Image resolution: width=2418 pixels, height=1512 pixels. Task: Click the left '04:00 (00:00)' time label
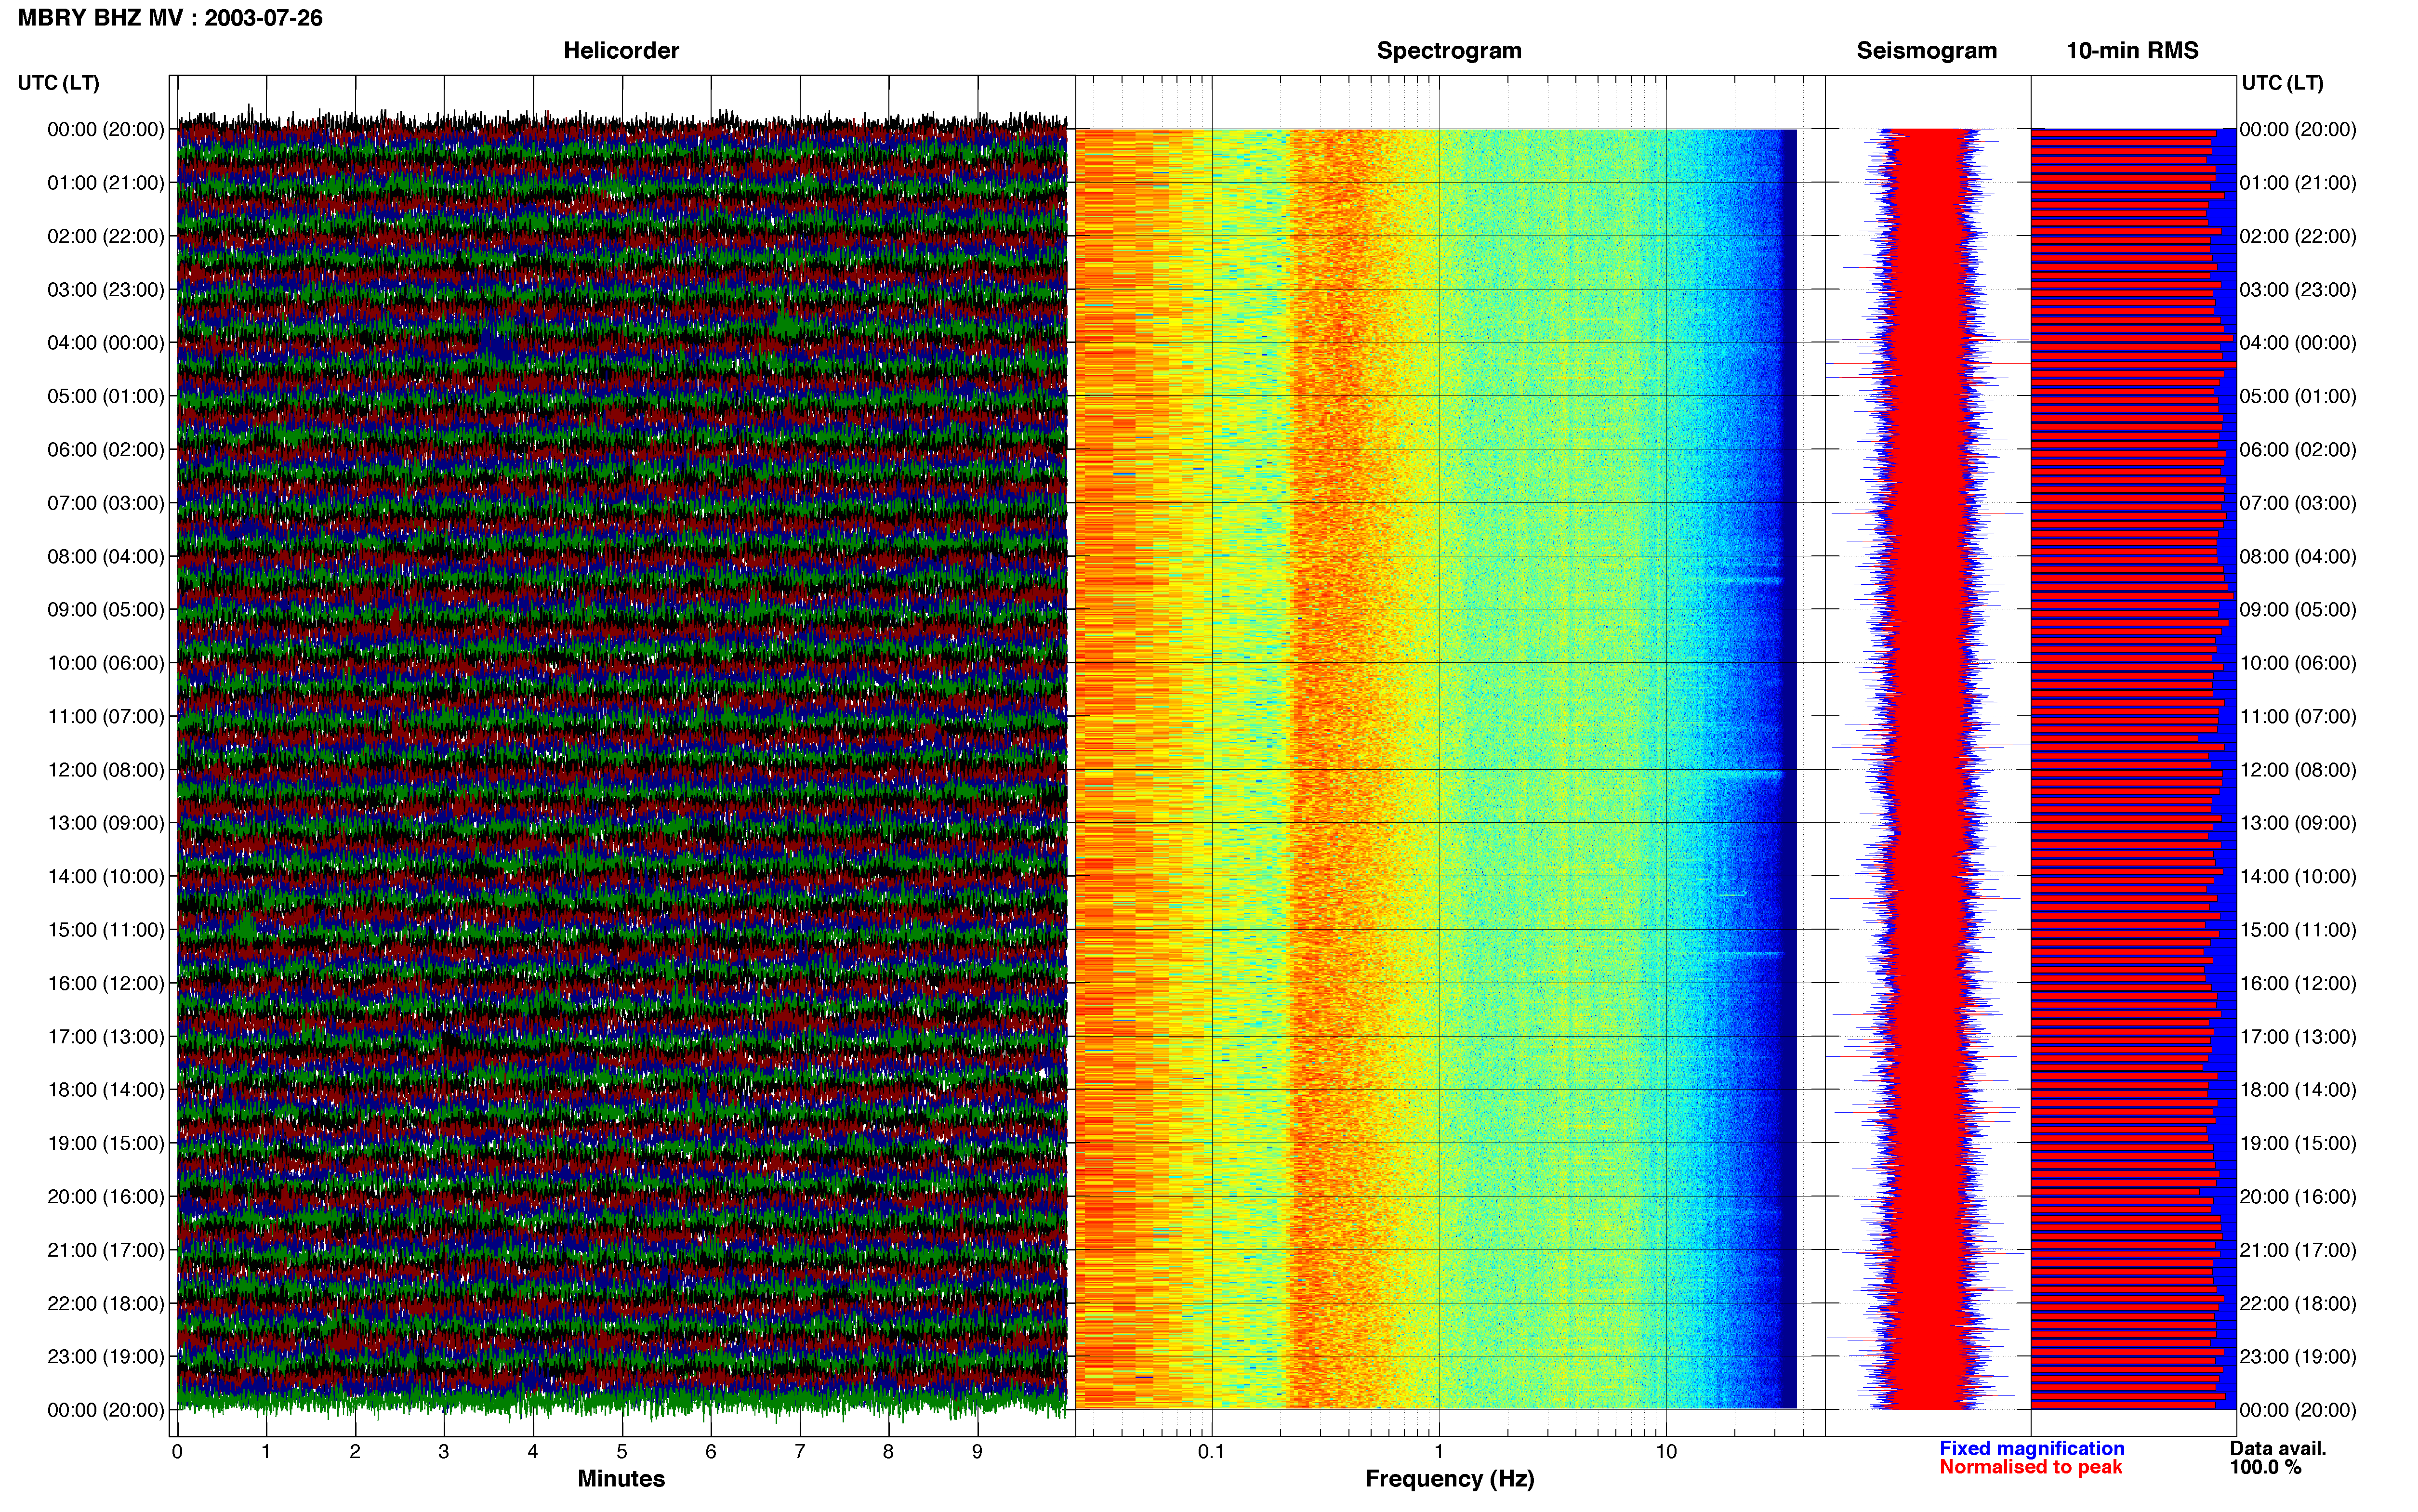coord(106,343)
